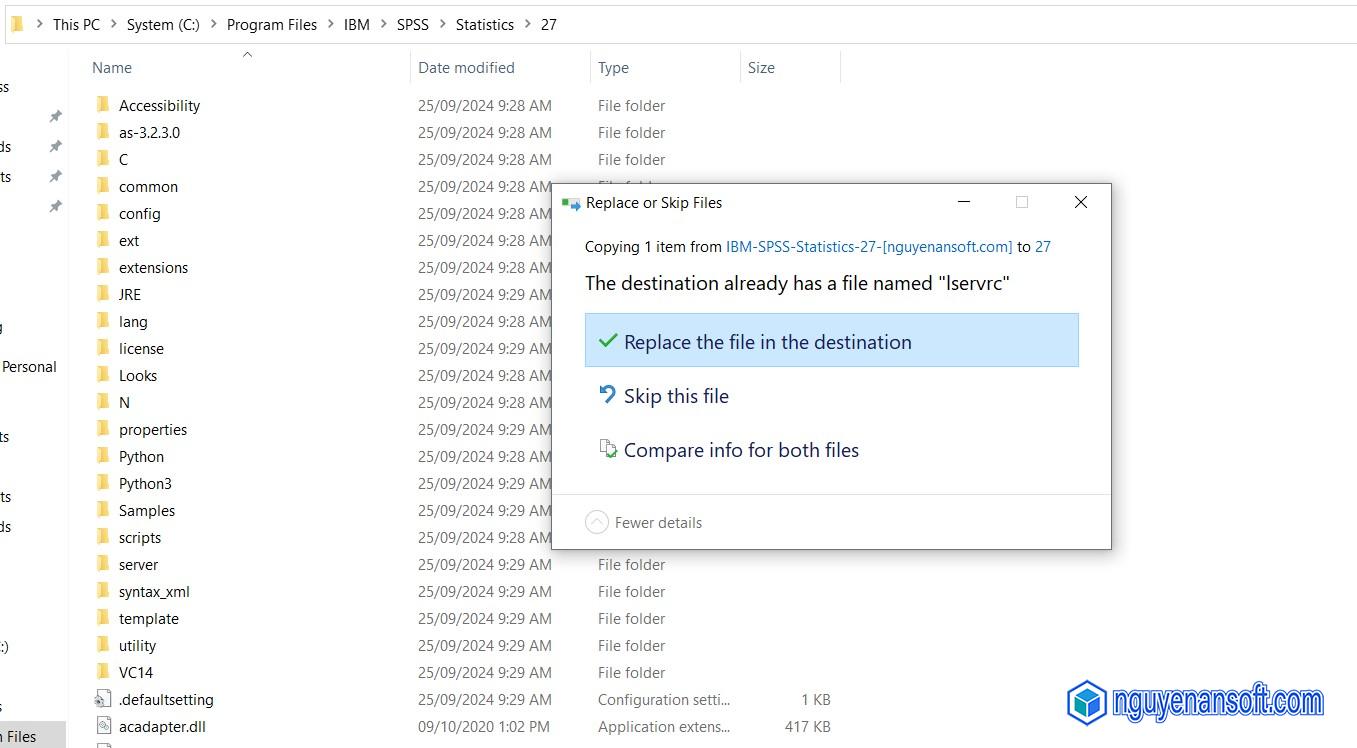Click the 417 KB size of acadapter.dll
The image size is (1357, 748).
(x=808, y=726)
